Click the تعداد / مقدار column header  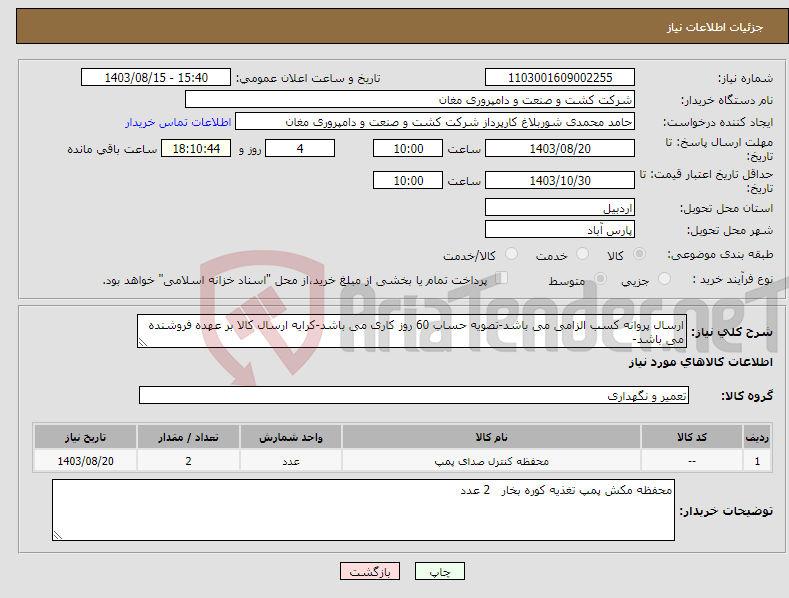(188, 436)
